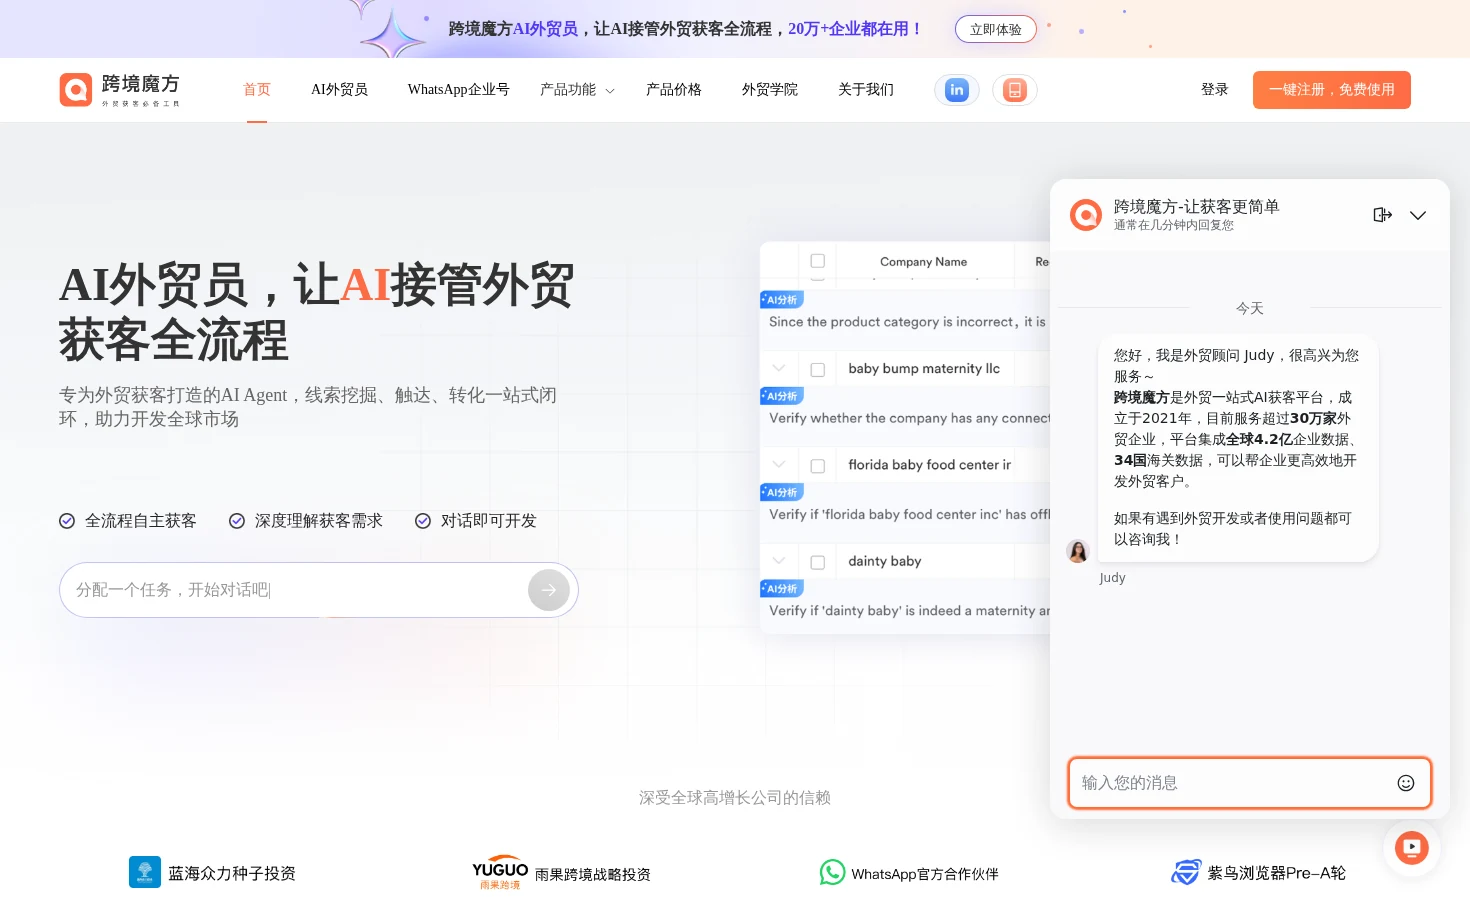Expand the baby bump maternity llc row
Viewport: 1470px width, 923px height.
coord(779,368)
